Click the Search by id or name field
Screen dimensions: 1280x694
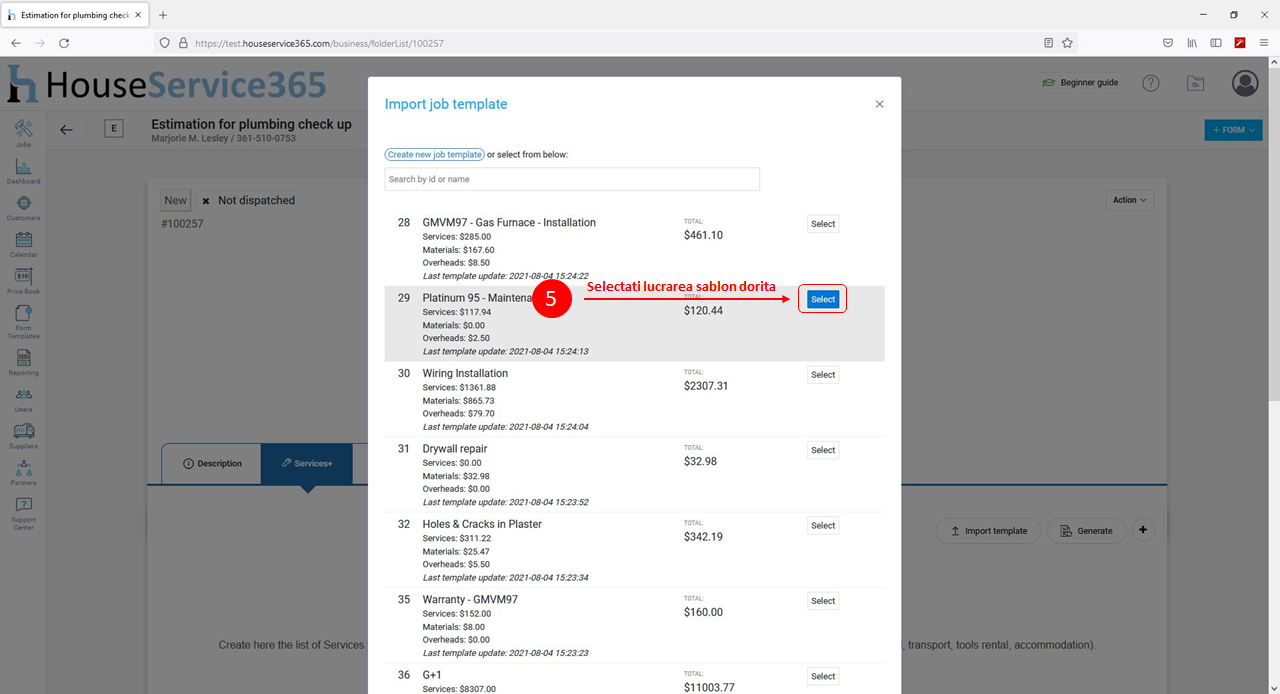pyautogui.click(x=572, y=179)
